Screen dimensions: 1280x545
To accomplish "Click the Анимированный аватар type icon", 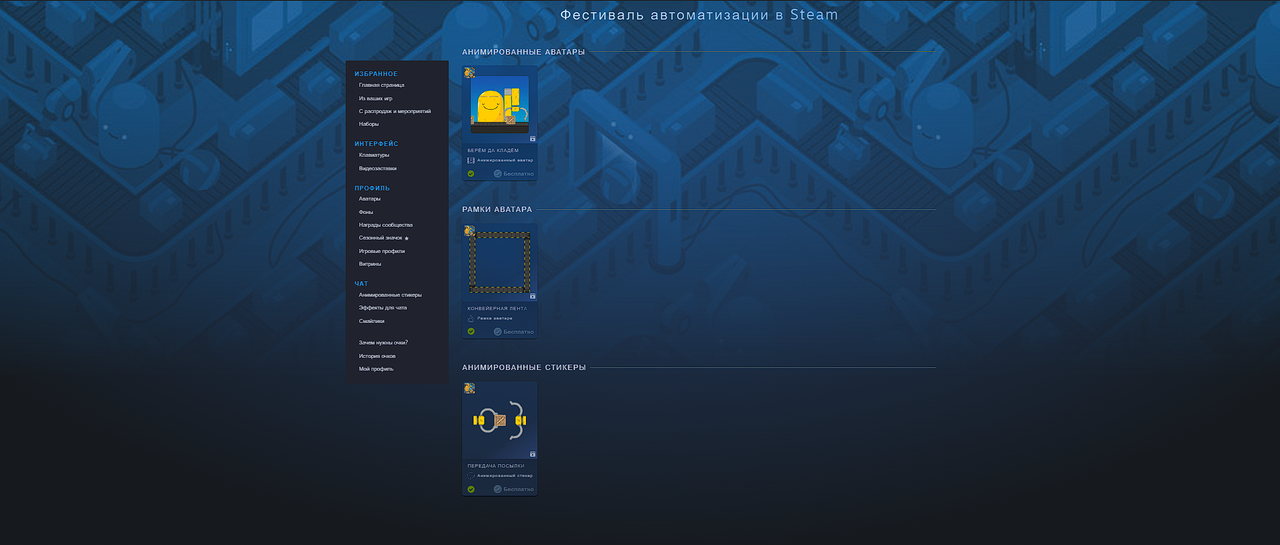I will (x=471, y=160).
